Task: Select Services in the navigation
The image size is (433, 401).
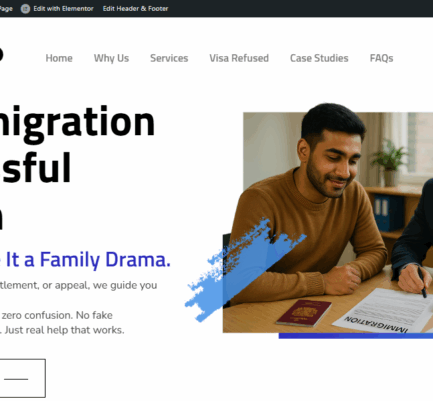Action: (169, 58)
